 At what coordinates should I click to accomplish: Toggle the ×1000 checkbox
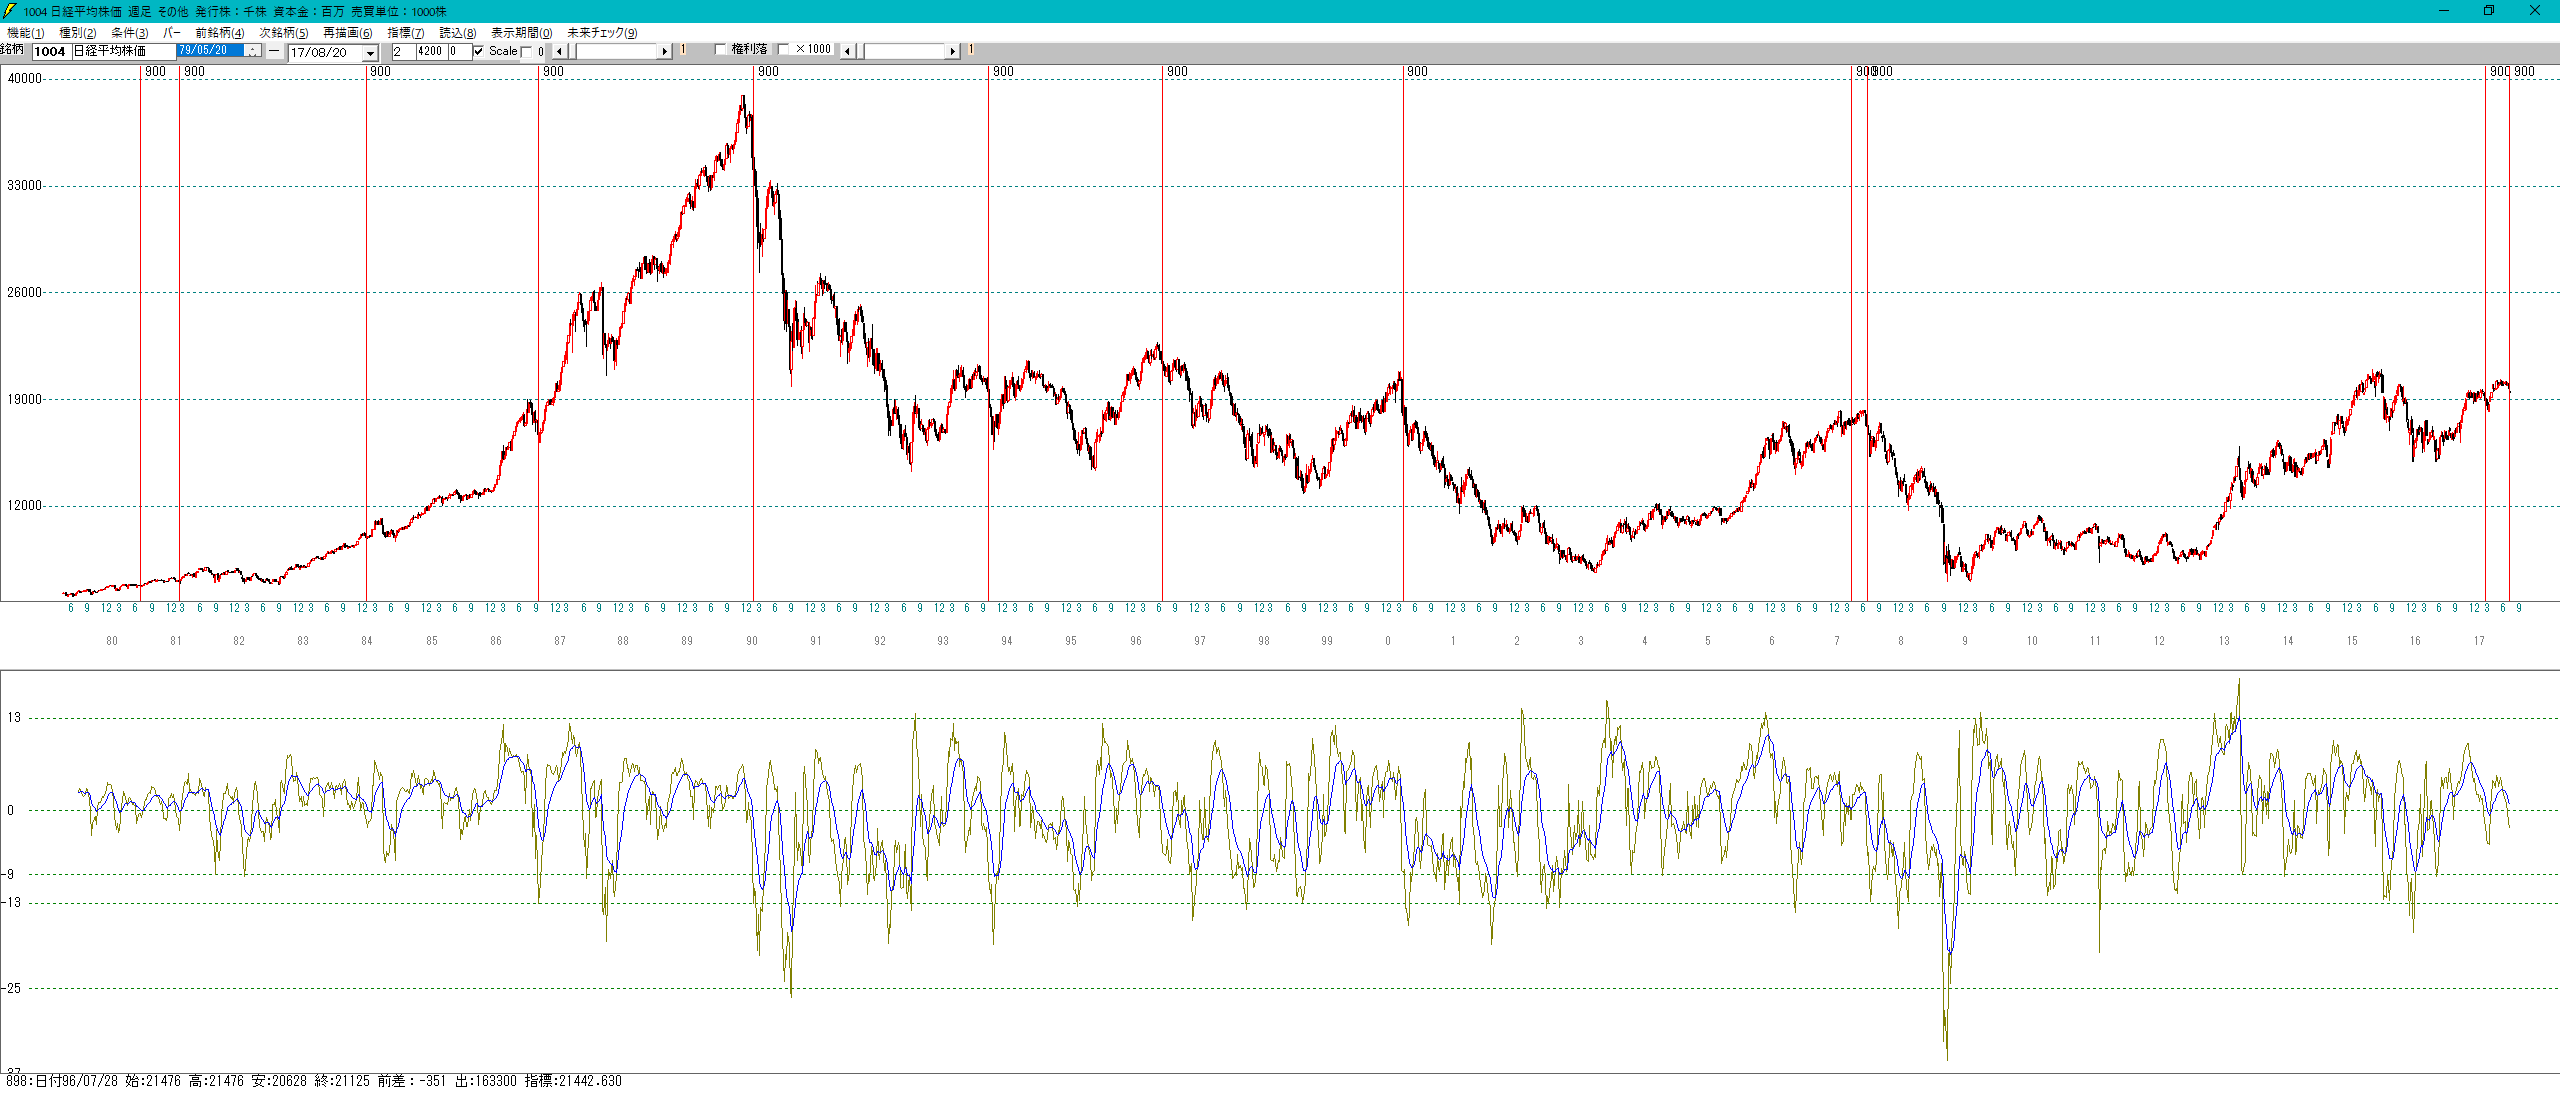pyautogui.click(x=784, y=49)
